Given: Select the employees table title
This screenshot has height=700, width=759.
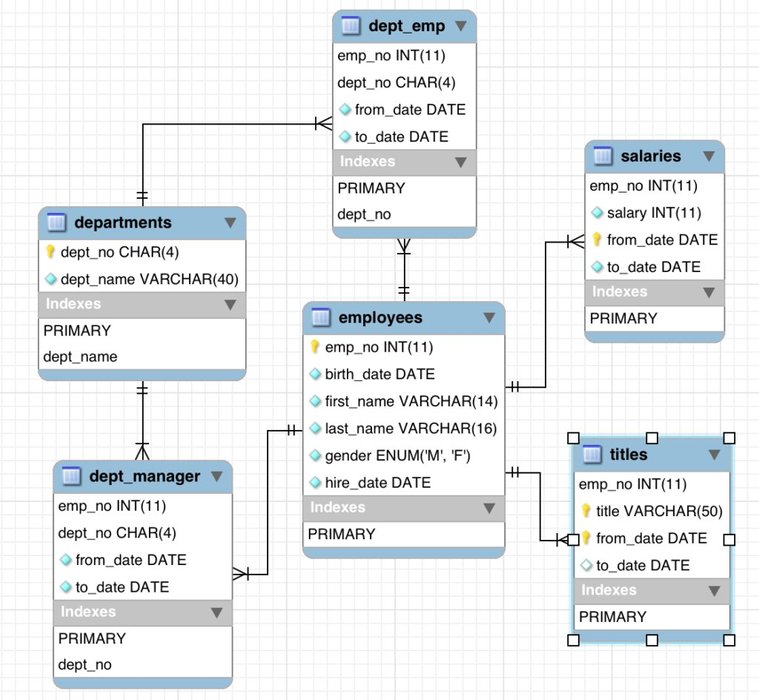Looking at the screenshot, I should (x=380, y=317).
